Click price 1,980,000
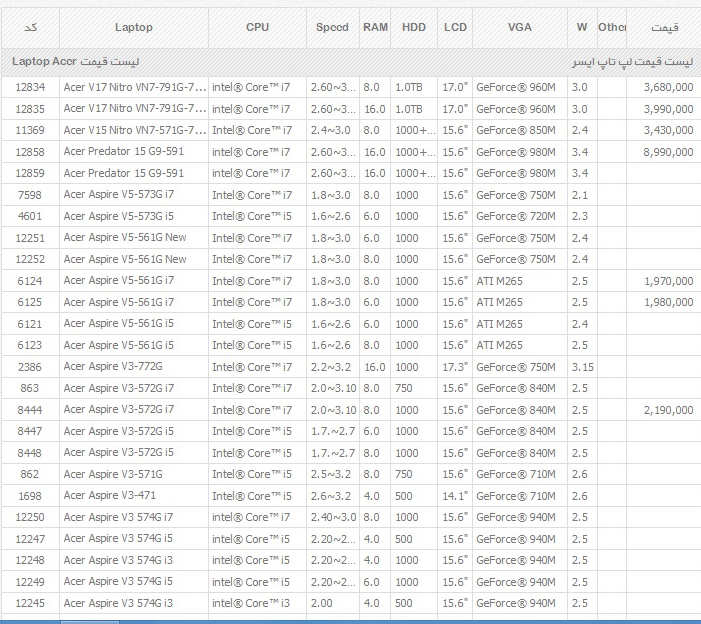This screenshot has height=624, width=701. 668,303
